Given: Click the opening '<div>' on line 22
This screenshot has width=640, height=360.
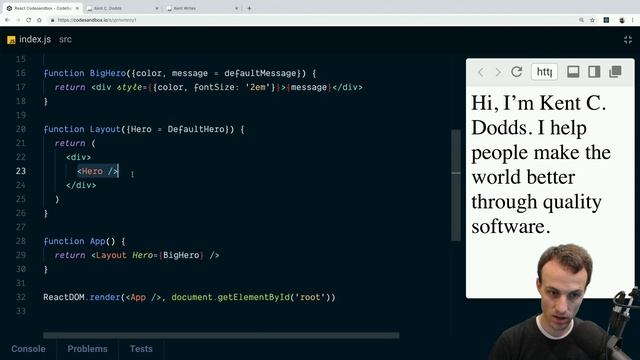Looking at the screenshot, I should click(79, 157).
